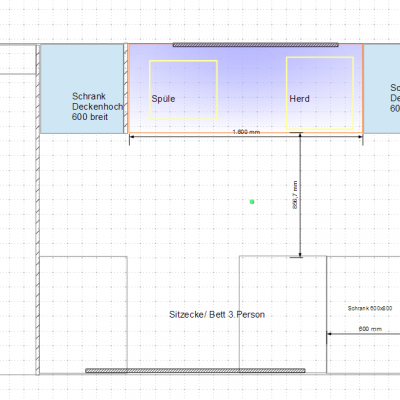The width and height of the screenshot is (400, 400).
Task: Select the empty rectangle at bottom left
Action: [x=83, y=315]
